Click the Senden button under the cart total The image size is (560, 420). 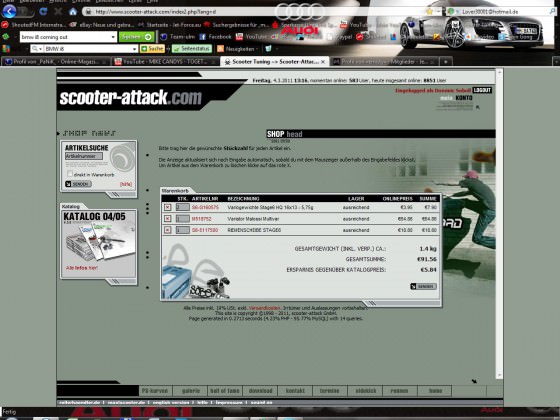pos(424,286)
